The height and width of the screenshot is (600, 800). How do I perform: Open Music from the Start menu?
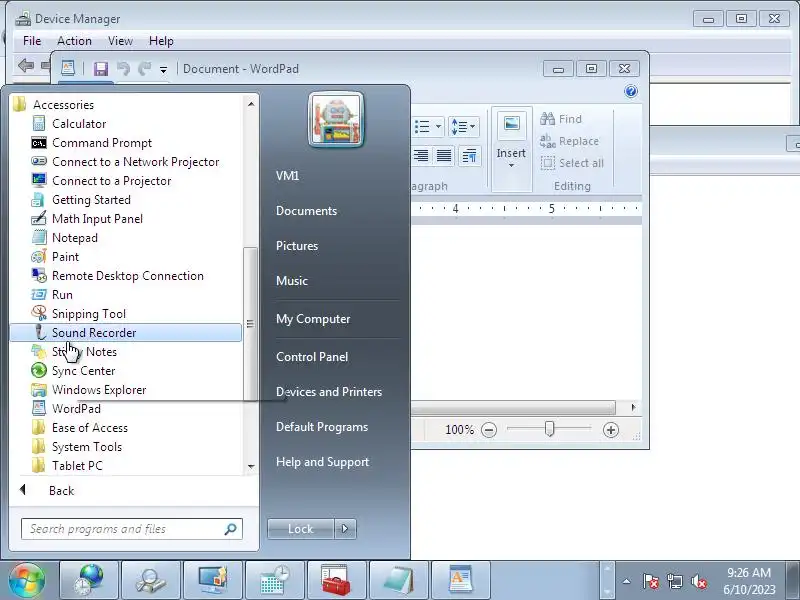coord(292,281)
